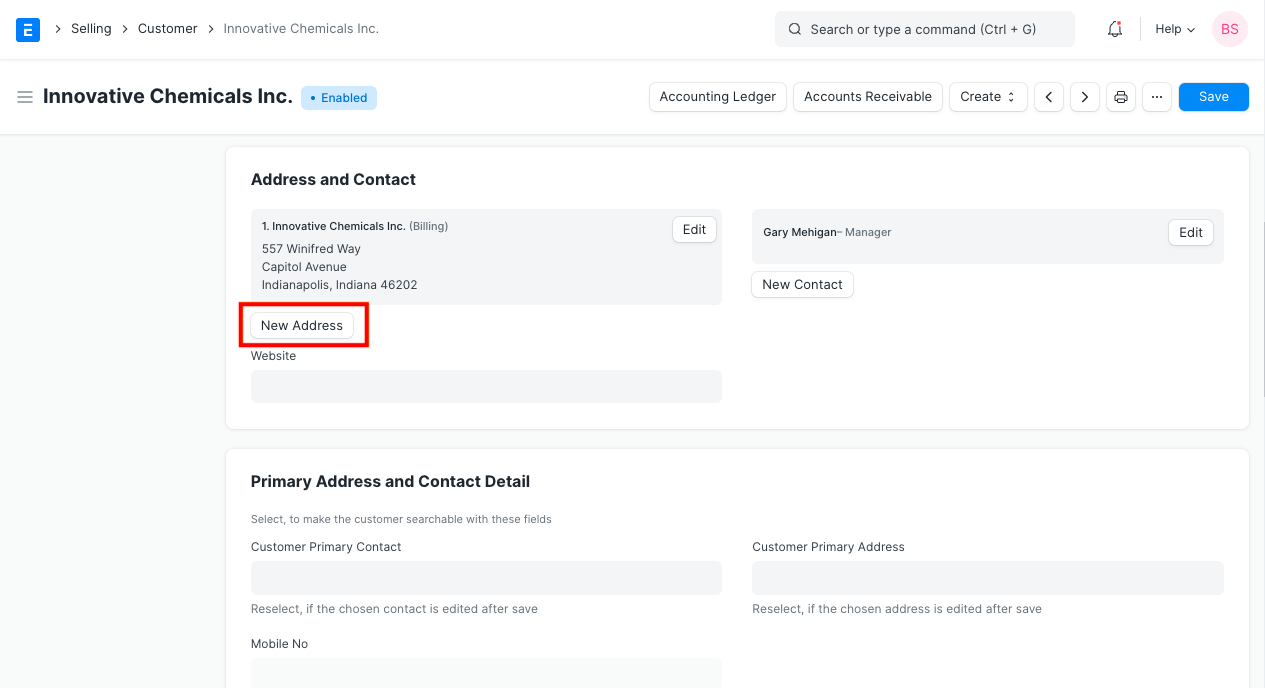This screenshot has width=1265, height=688.
Task: Open the Customer Primary Contact selector
Action: (486, 577)
